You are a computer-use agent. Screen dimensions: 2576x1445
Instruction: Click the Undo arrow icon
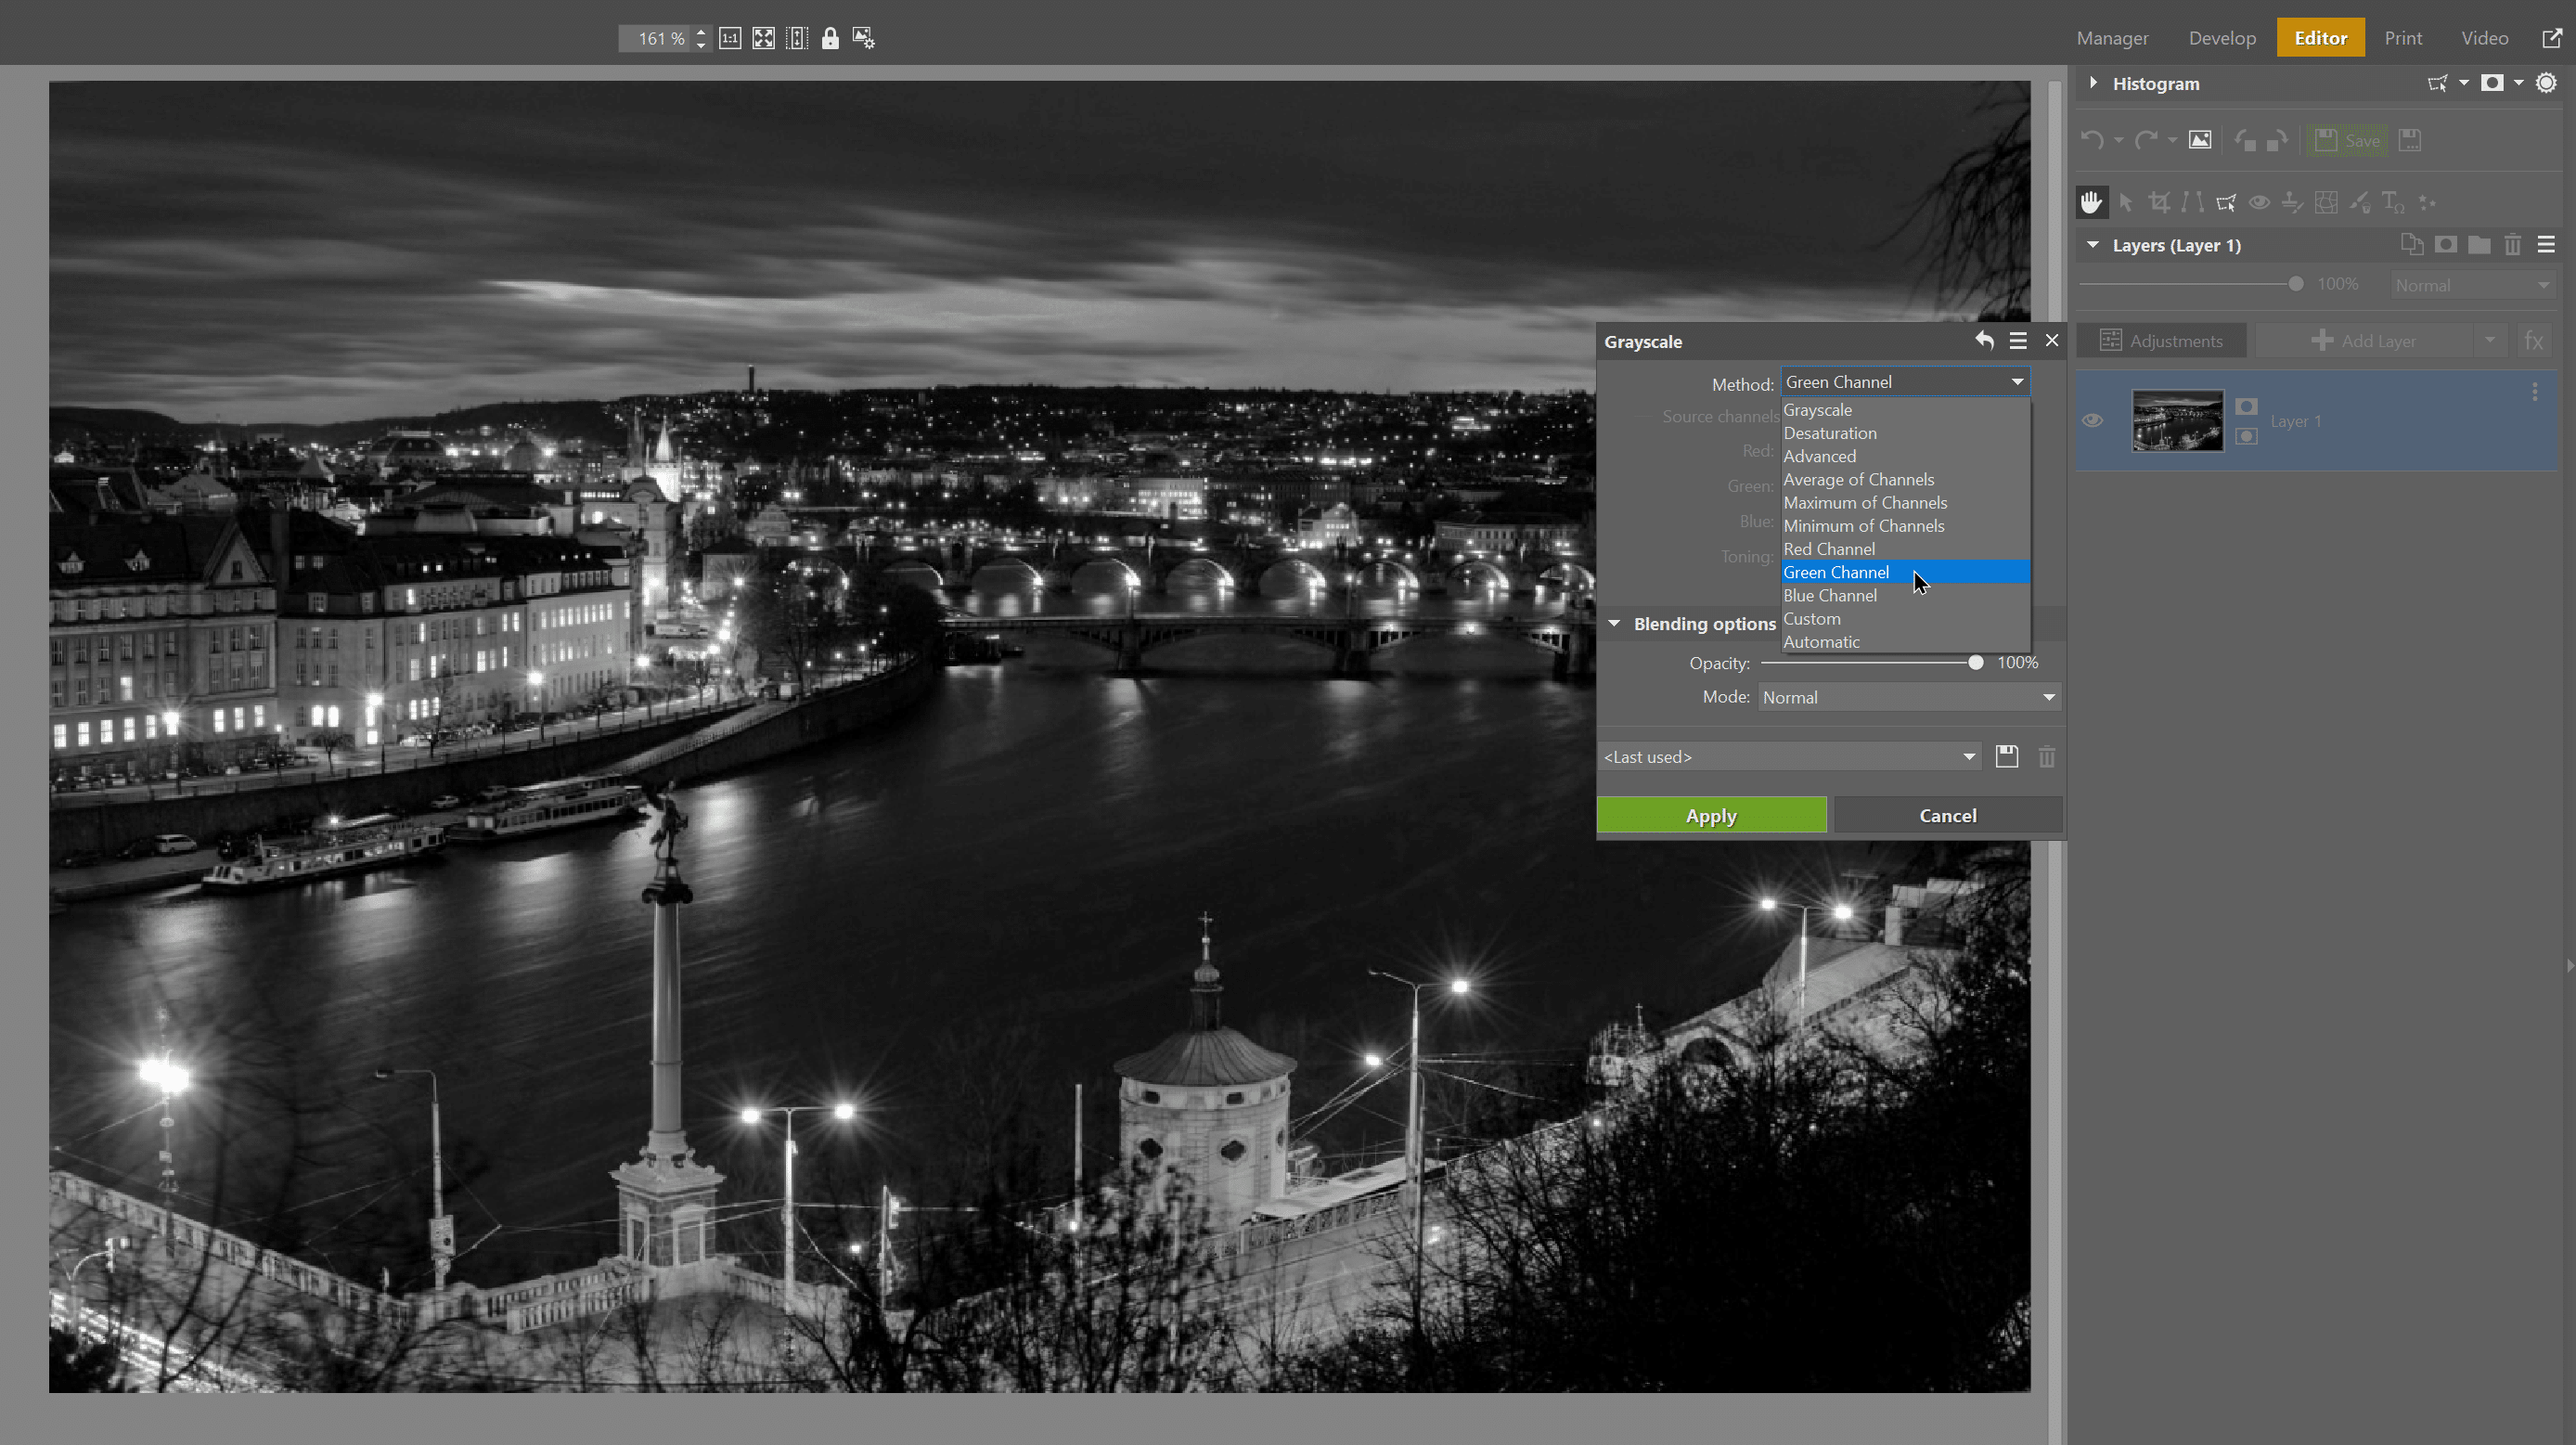pyautogui.click(x=2091, y=140)
